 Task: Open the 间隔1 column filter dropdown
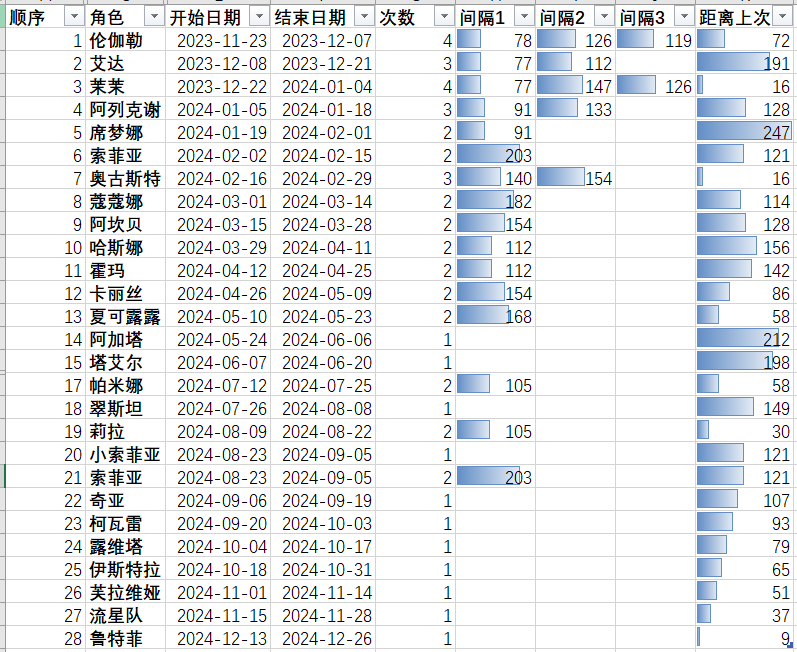pos(524,17)
